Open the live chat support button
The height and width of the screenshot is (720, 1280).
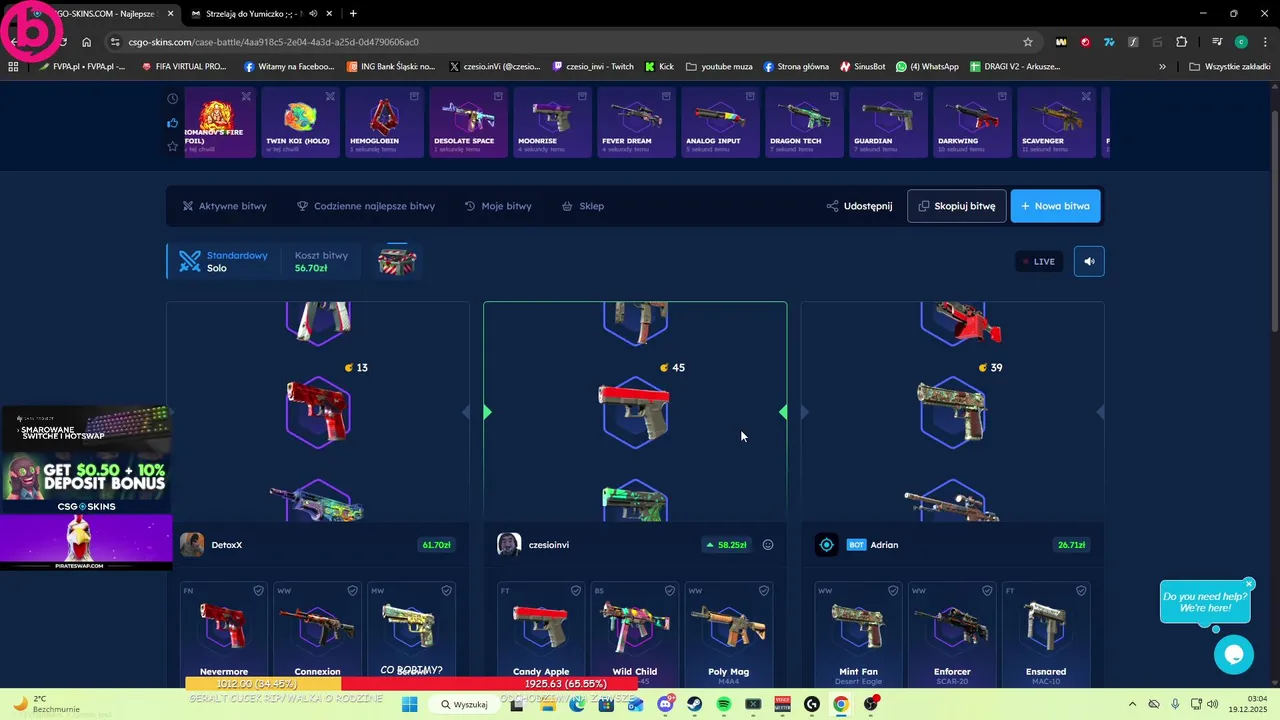click(x=1233, y=655)
